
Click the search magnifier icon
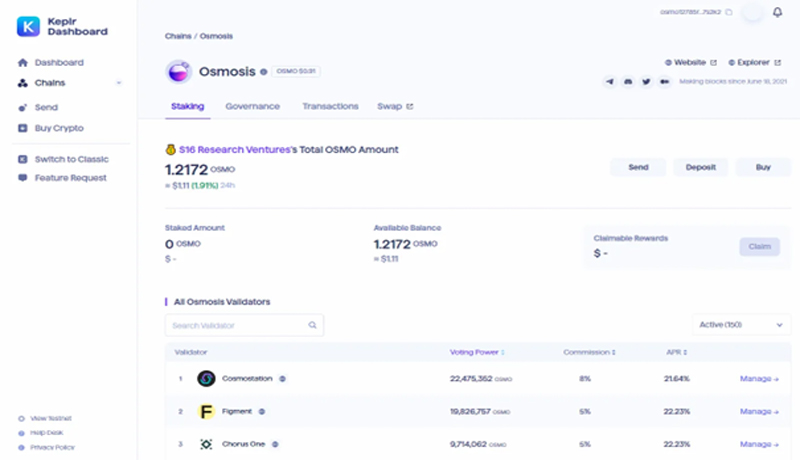(312, 325)
